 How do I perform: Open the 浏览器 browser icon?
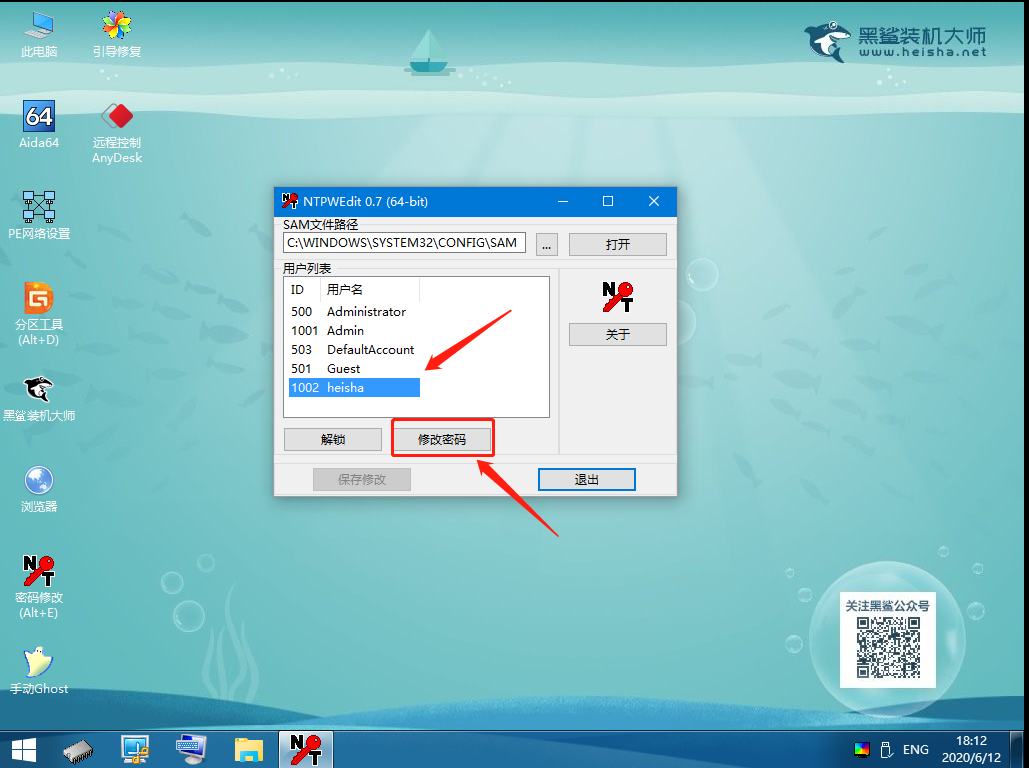pos(39,481)
